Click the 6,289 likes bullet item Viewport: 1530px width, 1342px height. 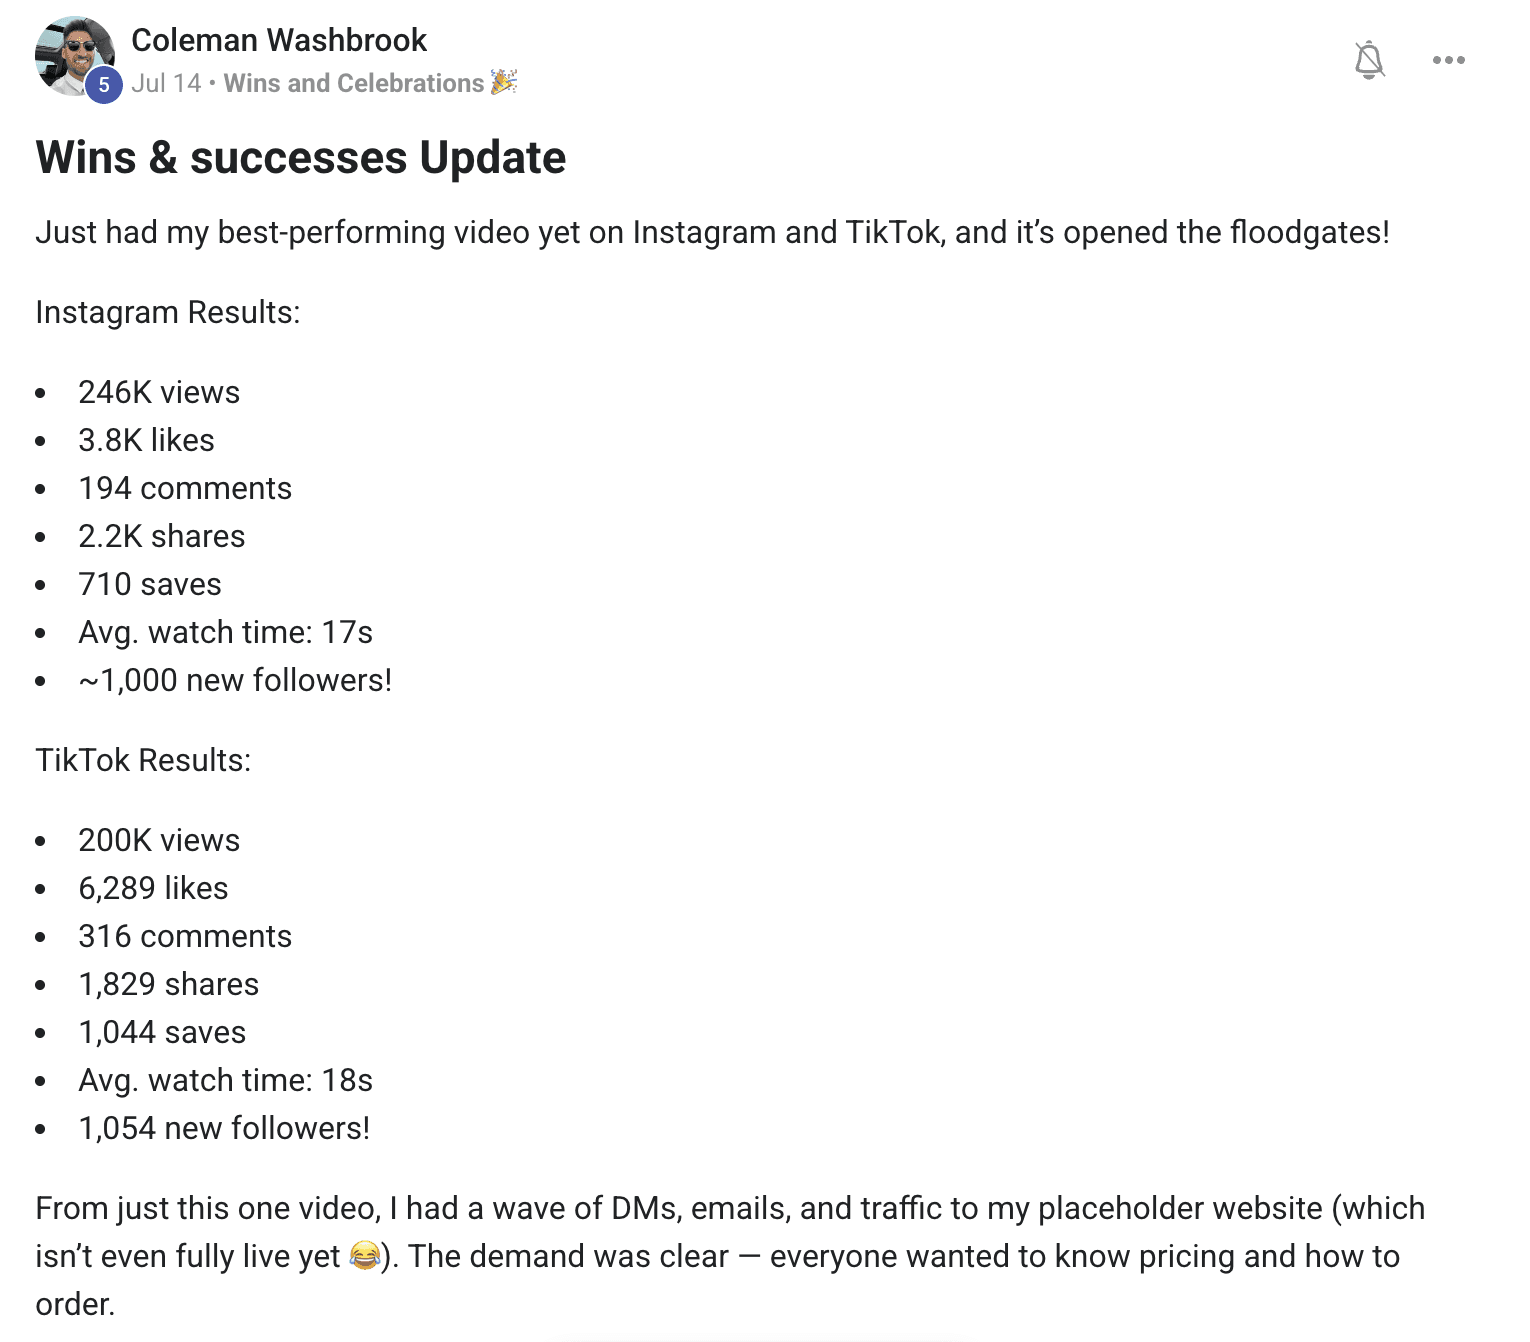(153, 888)
